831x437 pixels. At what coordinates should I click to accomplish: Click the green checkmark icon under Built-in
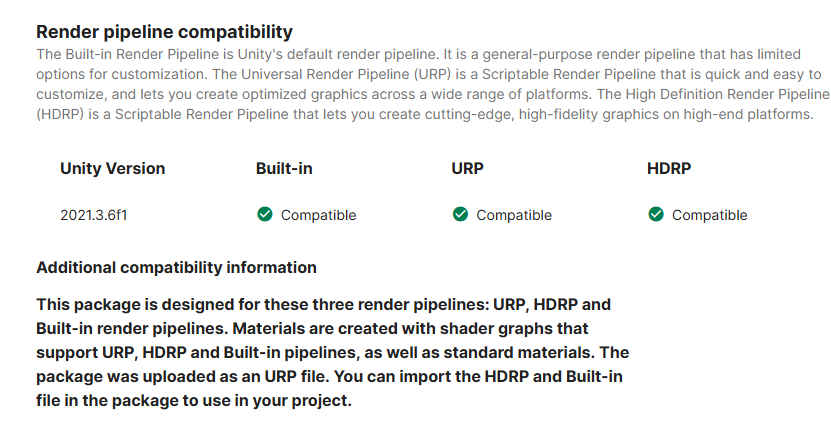265,215
